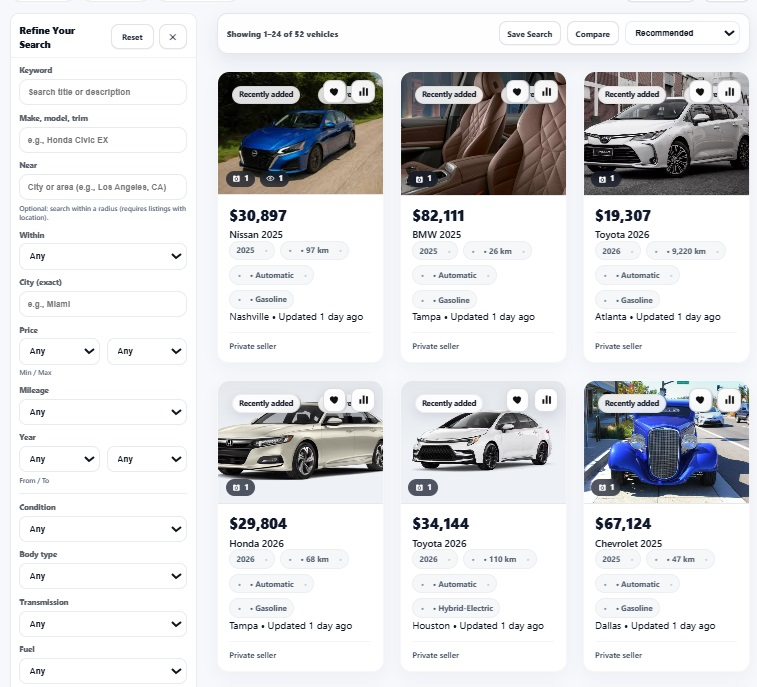Focus the Keyword search field
Image resolution: width=757 pixels, height=687 pixels.
103,92
